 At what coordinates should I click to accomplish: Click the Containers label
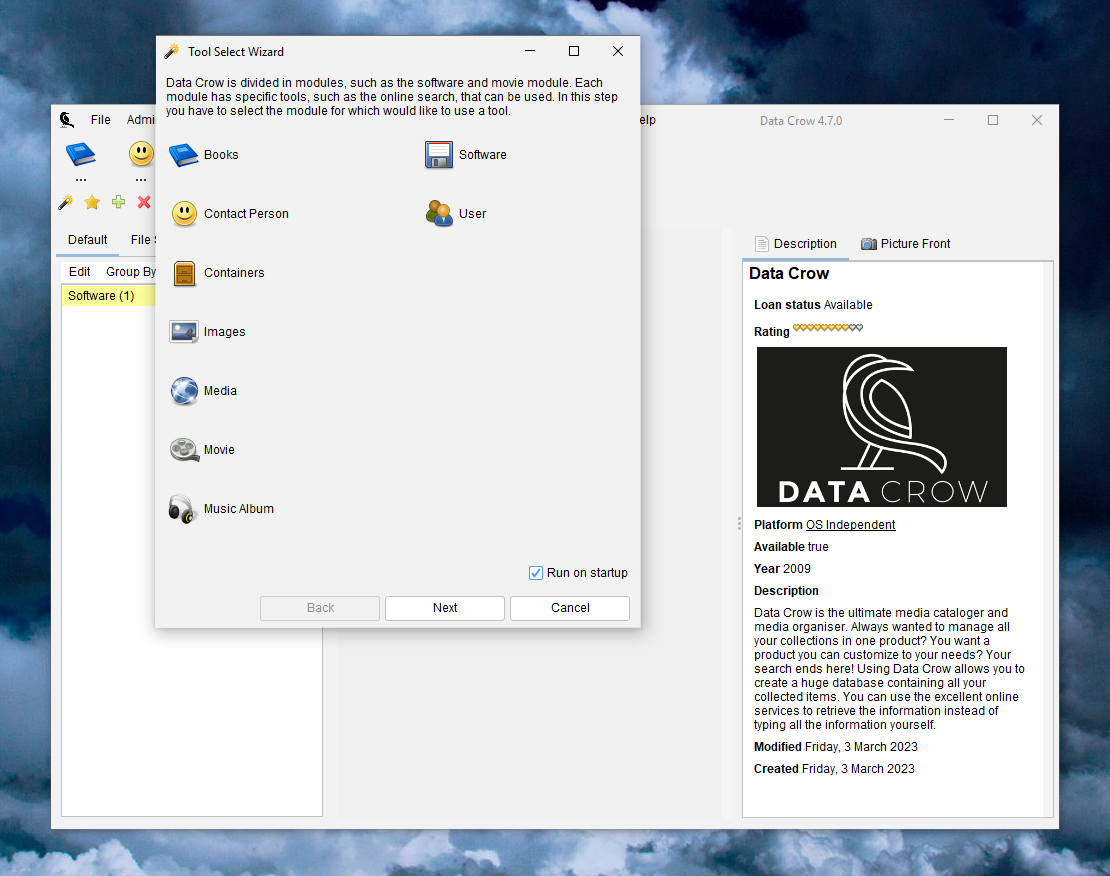point(234,273)
